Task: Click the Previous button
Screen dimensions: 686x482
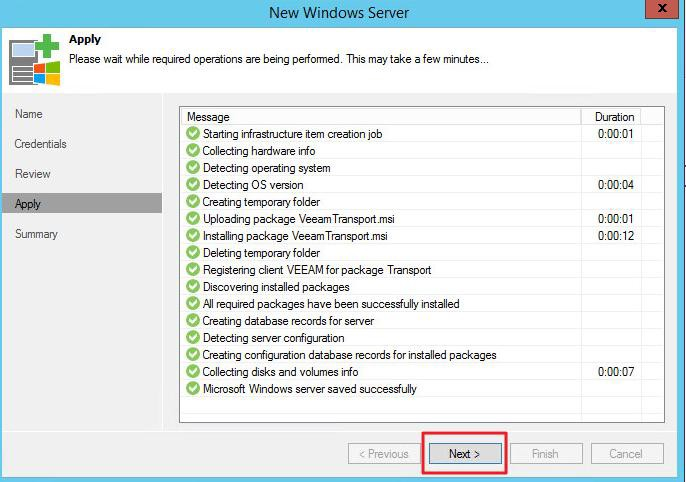Action: click(385, 454)
